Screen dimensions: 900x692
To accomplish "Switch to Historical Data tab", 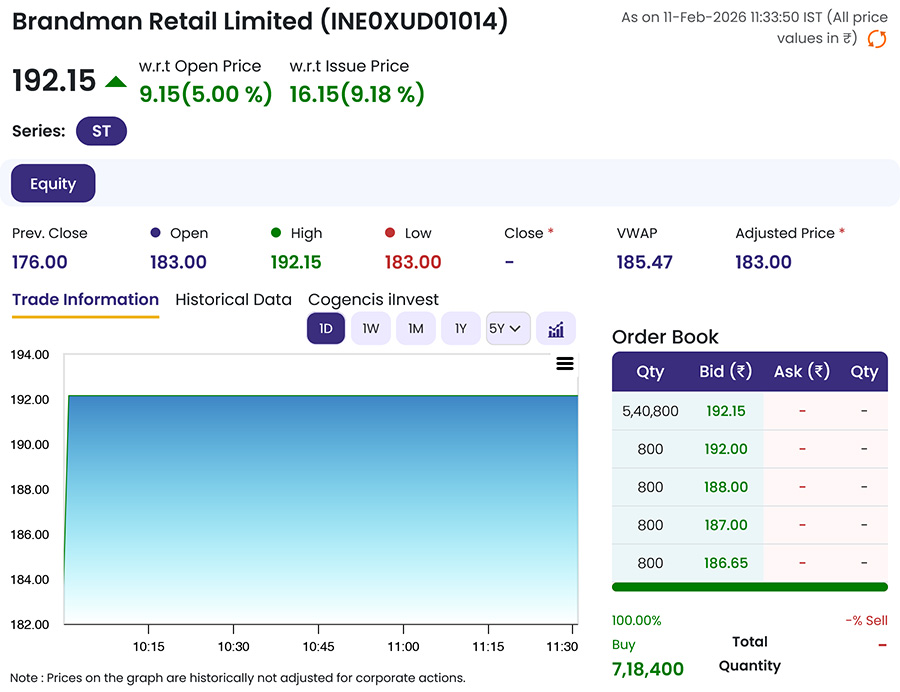I will tap(233, 300).
